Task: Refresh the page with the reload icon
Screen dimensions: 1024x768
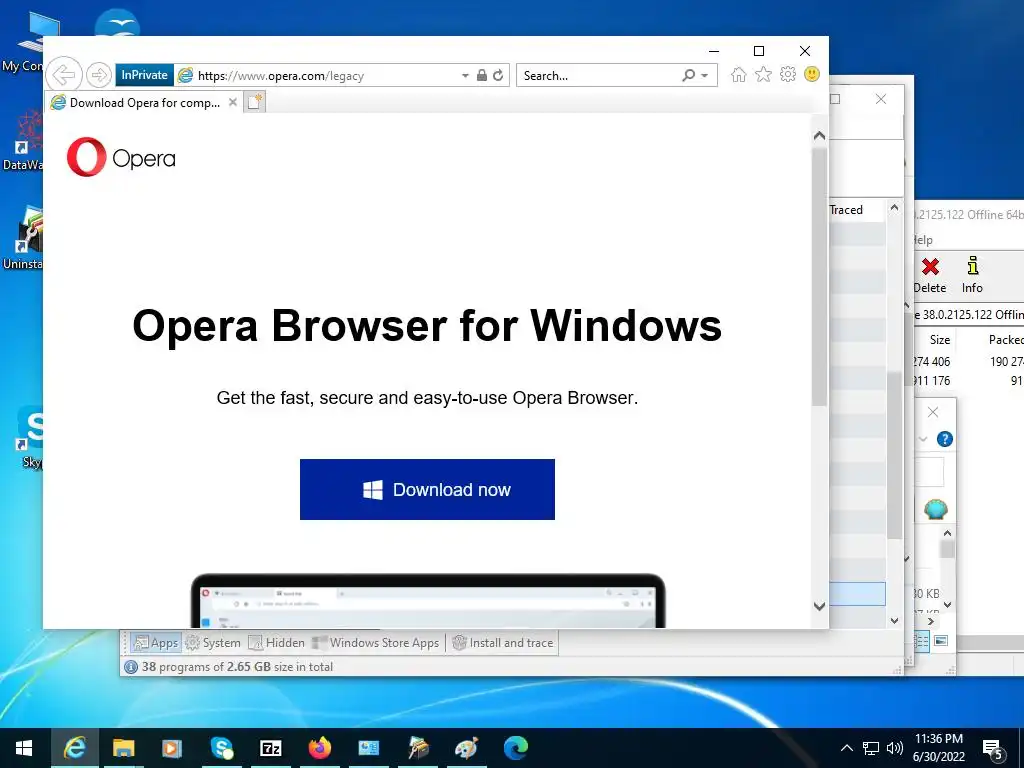Action: [498, 75]
